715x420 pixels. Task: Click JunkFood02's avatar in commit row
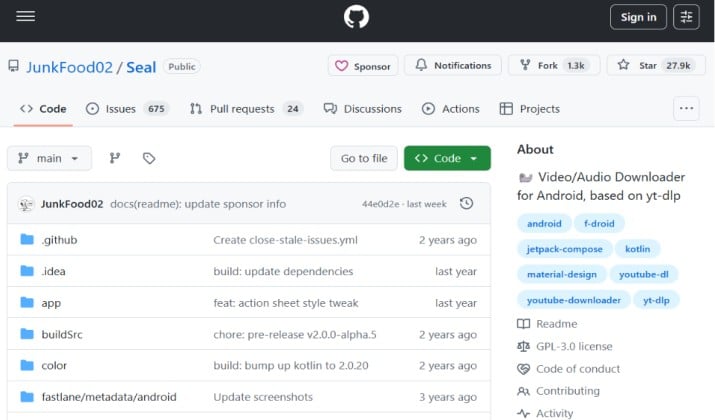[x=26, y=204]
